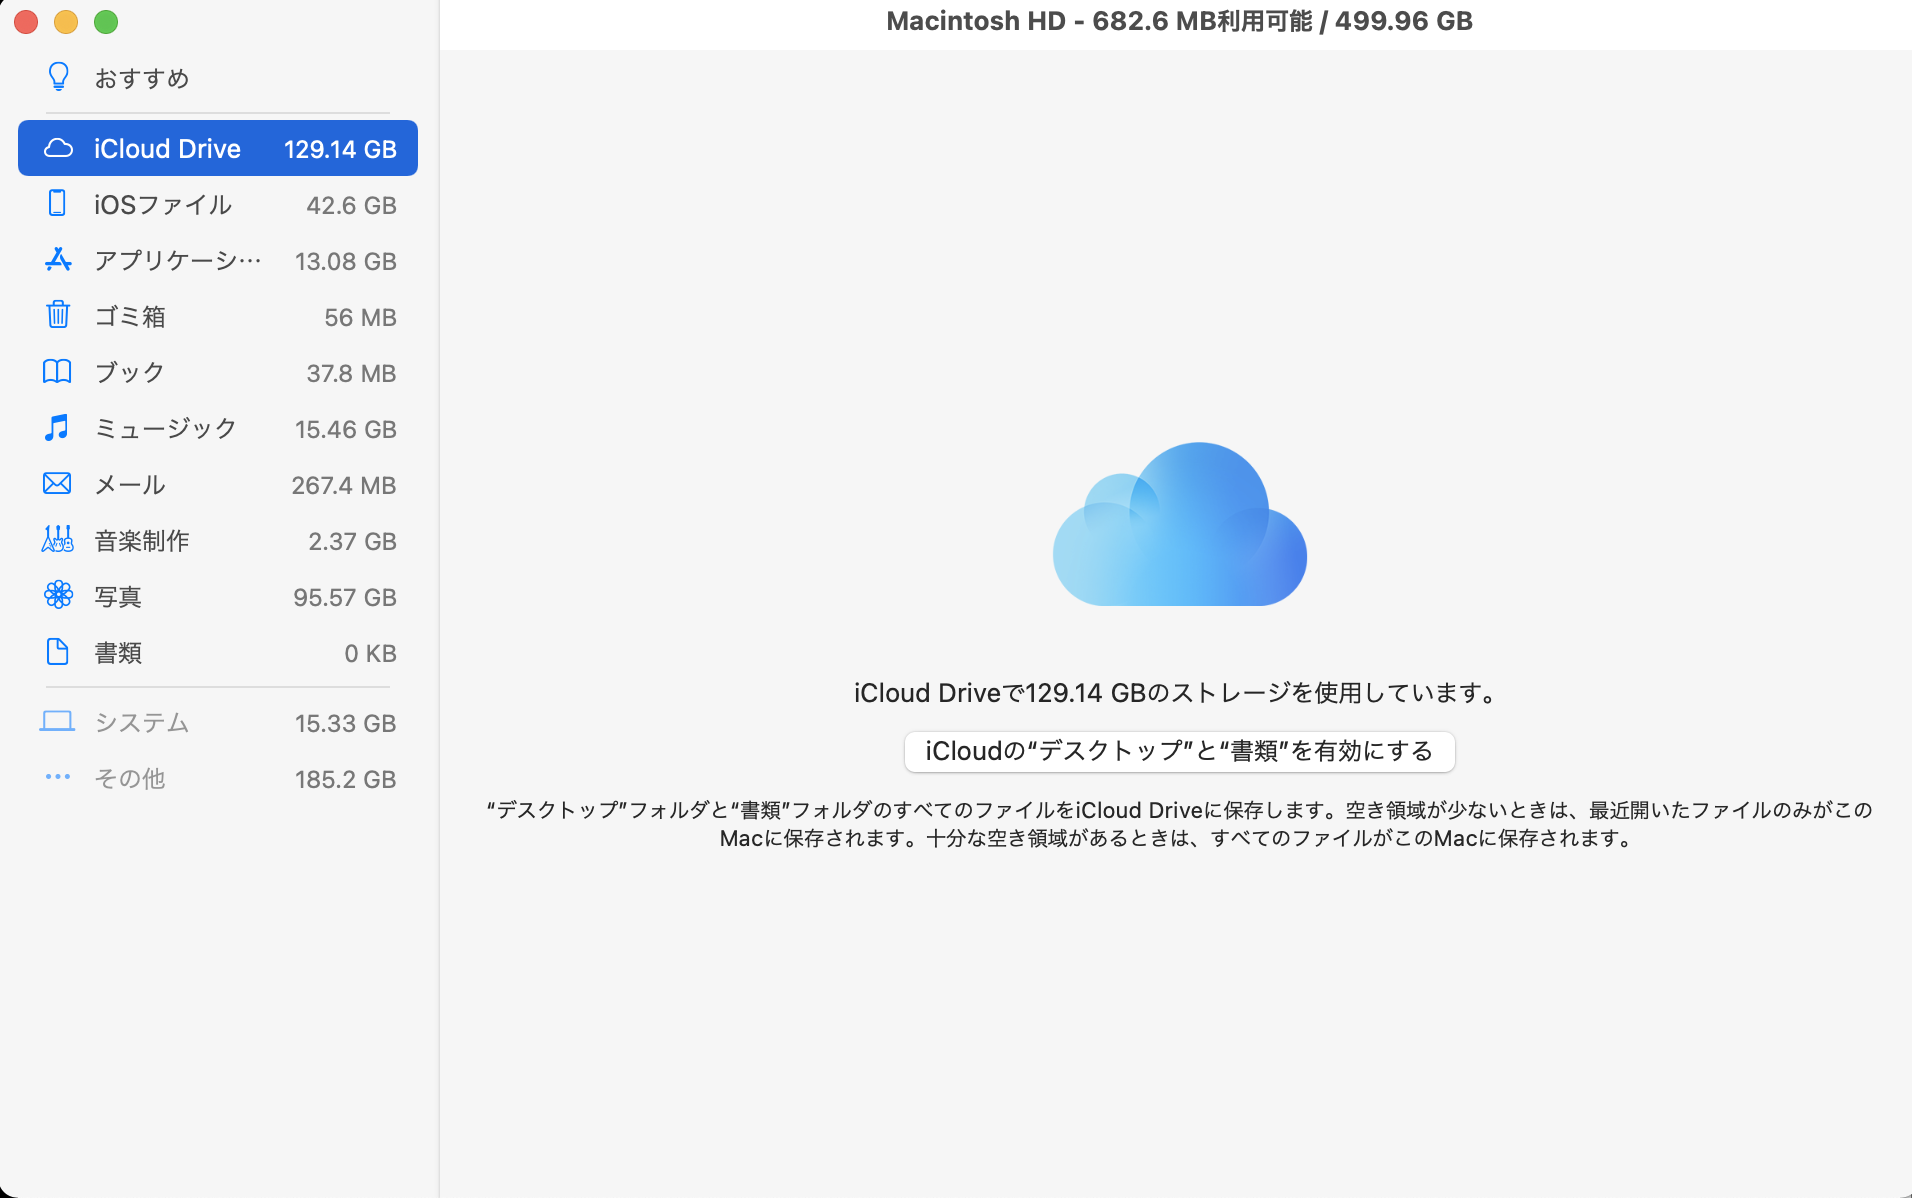Click the envelope icon for メール
The image size is (1912, 1198).
pyautogui.click(x=57, y=484)
